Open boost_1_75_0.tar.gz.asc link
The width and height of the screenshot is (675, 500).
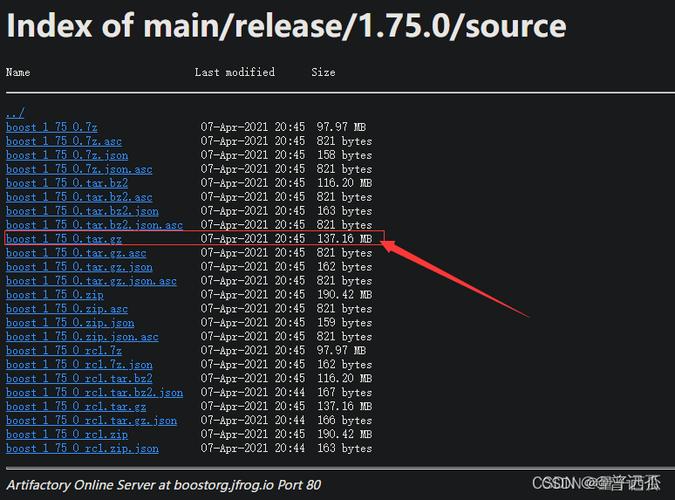point(76,253)
